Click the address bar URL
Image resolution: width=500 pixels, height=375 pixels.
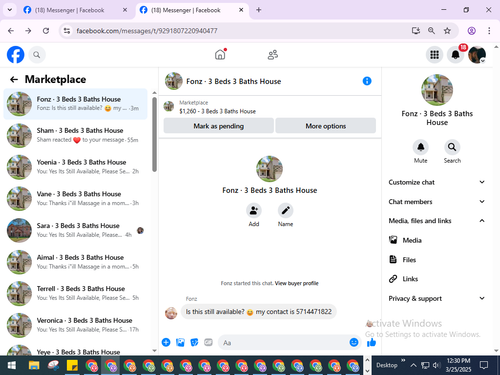click(147, 31)
